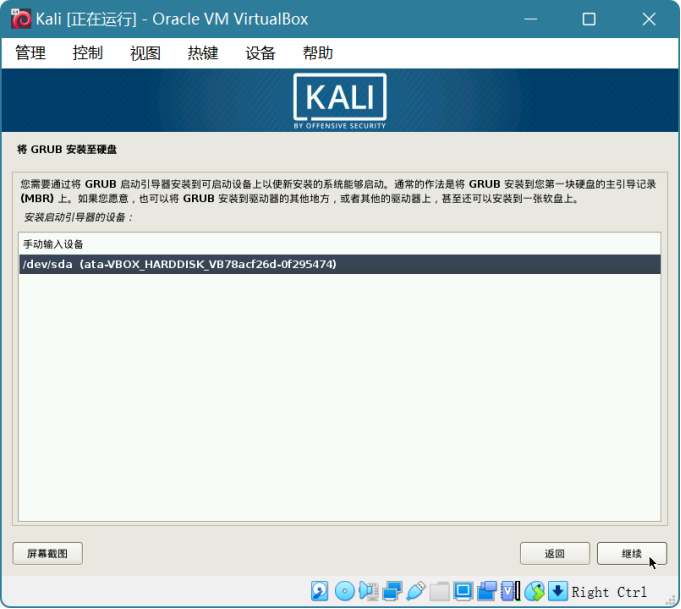Click the 屏幕截图 button
The width and height of the screenshot is (681, 609).
pyautogui.click(x=48, y=553)
